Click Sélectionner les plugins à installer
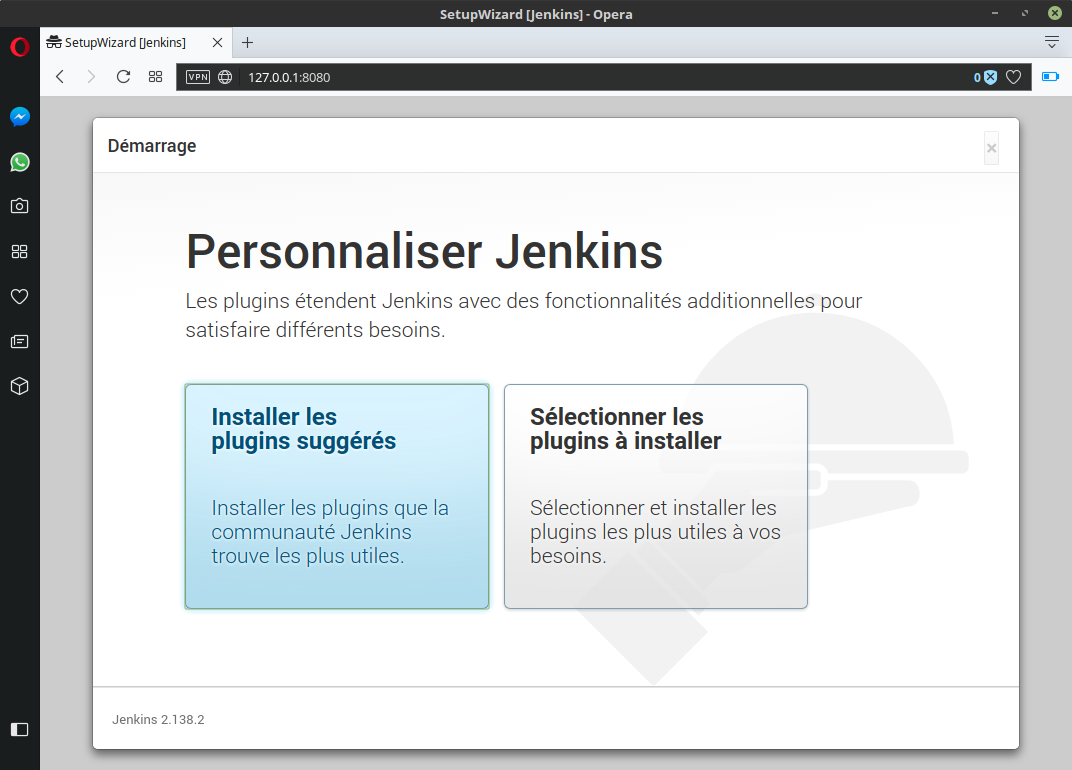The height and width of the screenshot is (770, 1072). [655, 496]
